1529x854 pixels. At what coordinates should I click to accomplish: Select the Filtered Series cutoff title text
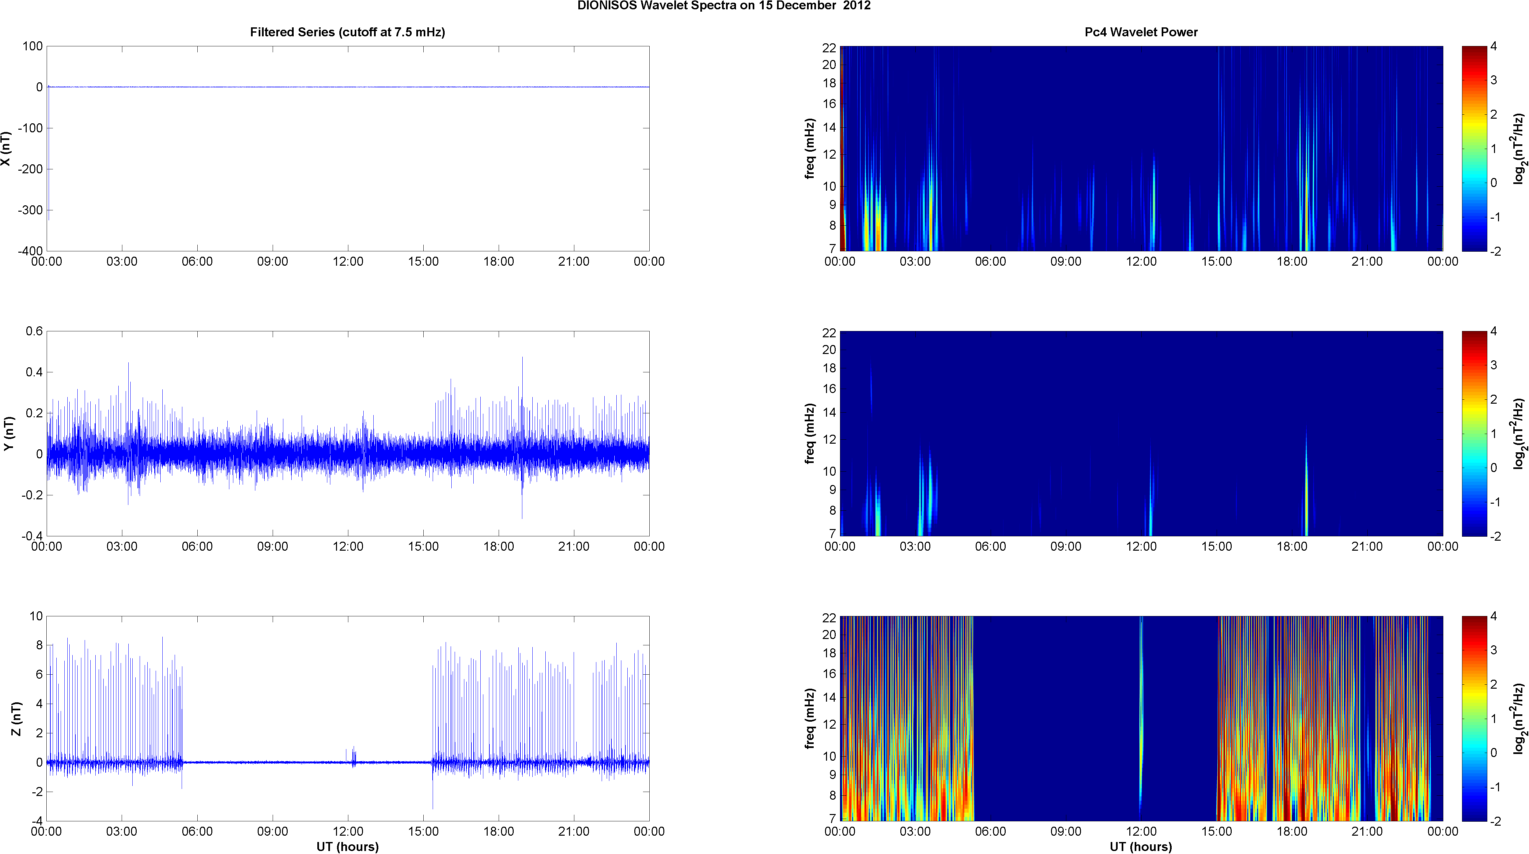(x=347, y=32)
